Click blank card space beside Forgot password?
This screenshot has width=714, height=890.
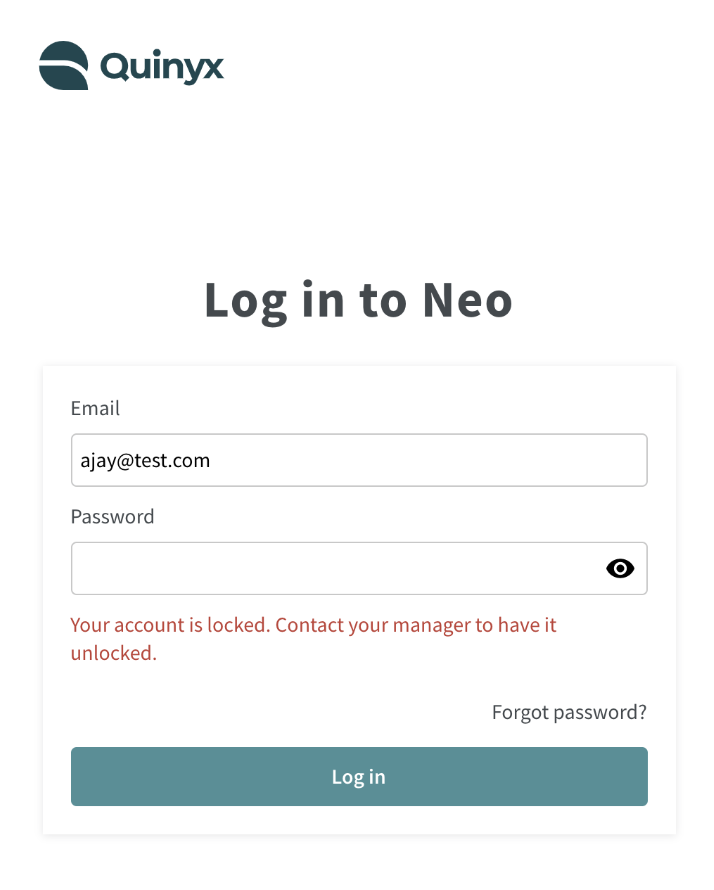[x=278, y=712]
